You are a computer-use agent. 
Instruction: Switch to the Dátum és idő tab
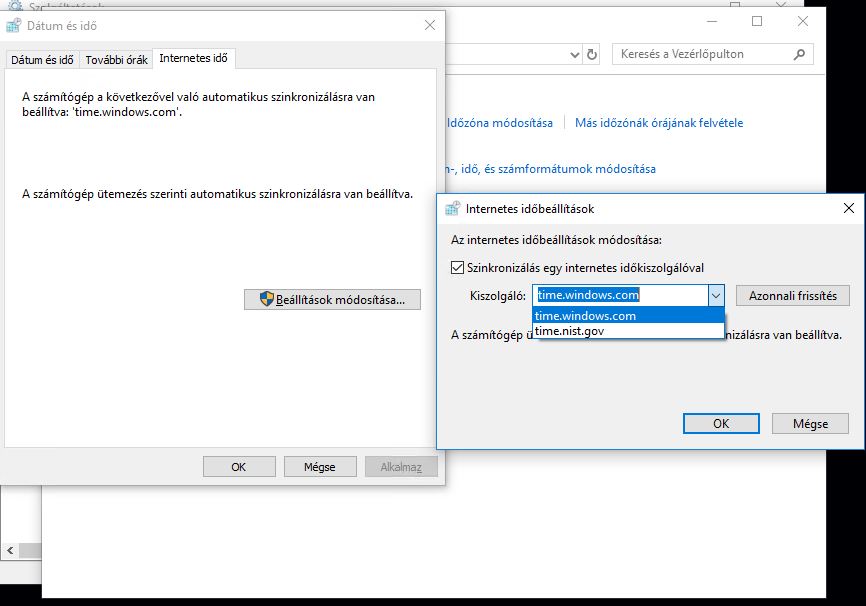coord(43,60)
